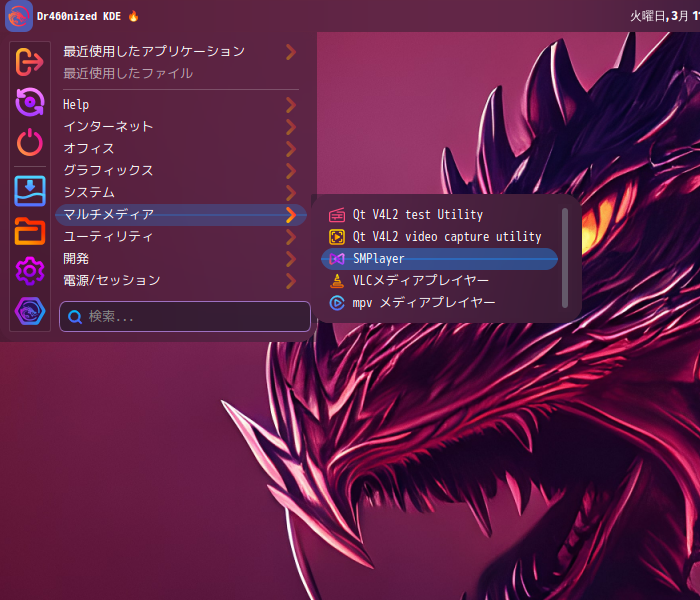The width and height of the screenshot is (700, 600).
Task: Launch Qt V4L2 test Utility
Action: point(440,215)
